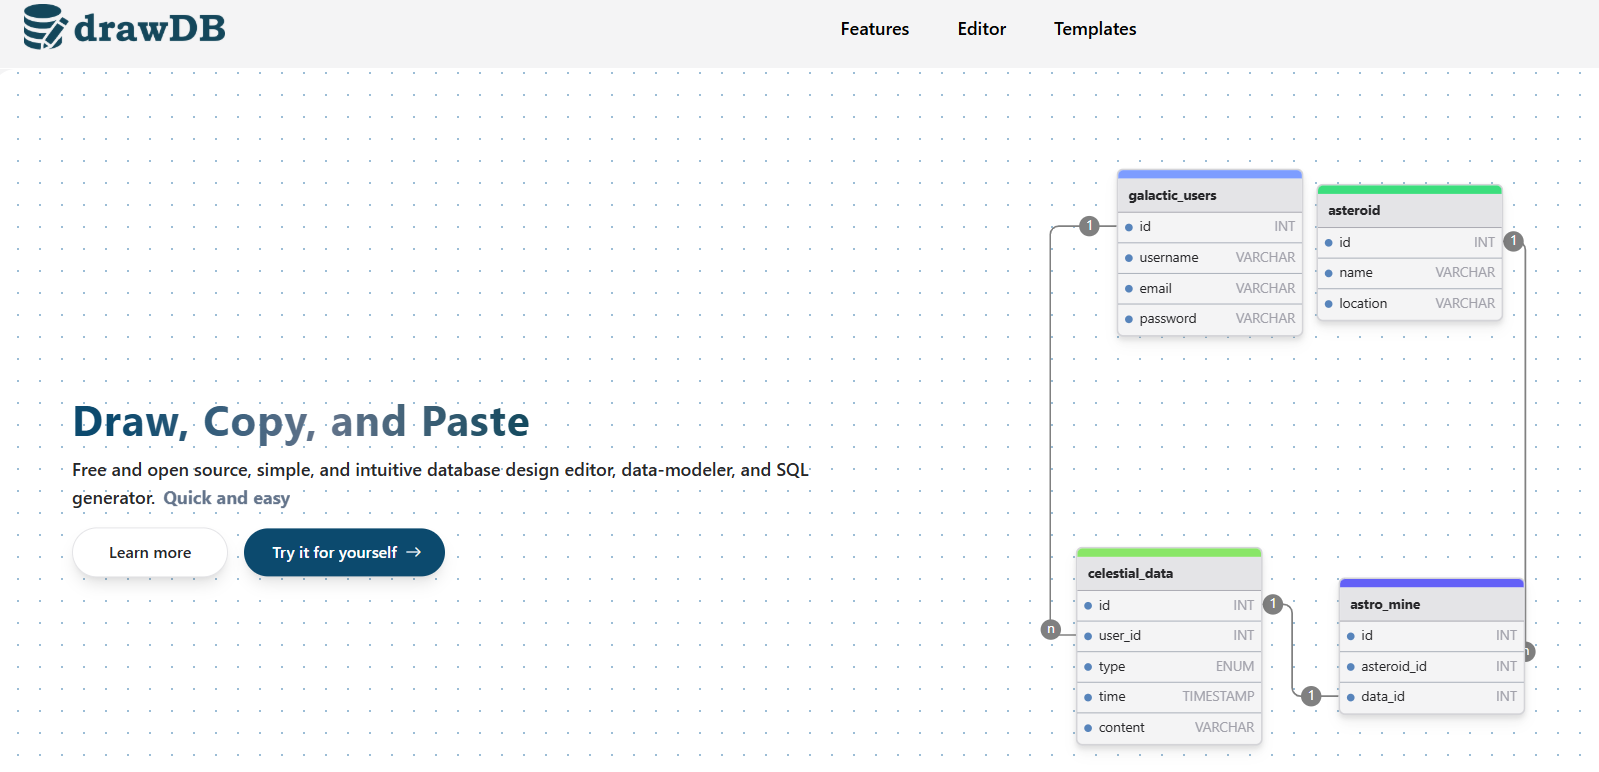Click the location row in asteroid table
This screenshot has width=1599, height=772.
click(1409, 303)
